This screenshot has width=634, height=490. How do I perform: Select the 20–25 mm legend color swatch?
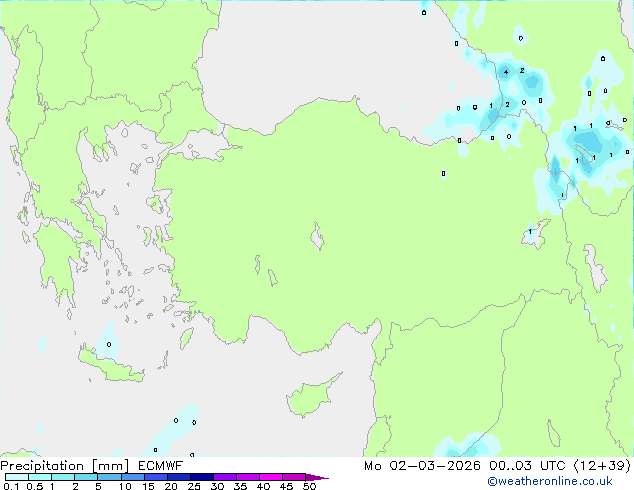tap(179, 477)
